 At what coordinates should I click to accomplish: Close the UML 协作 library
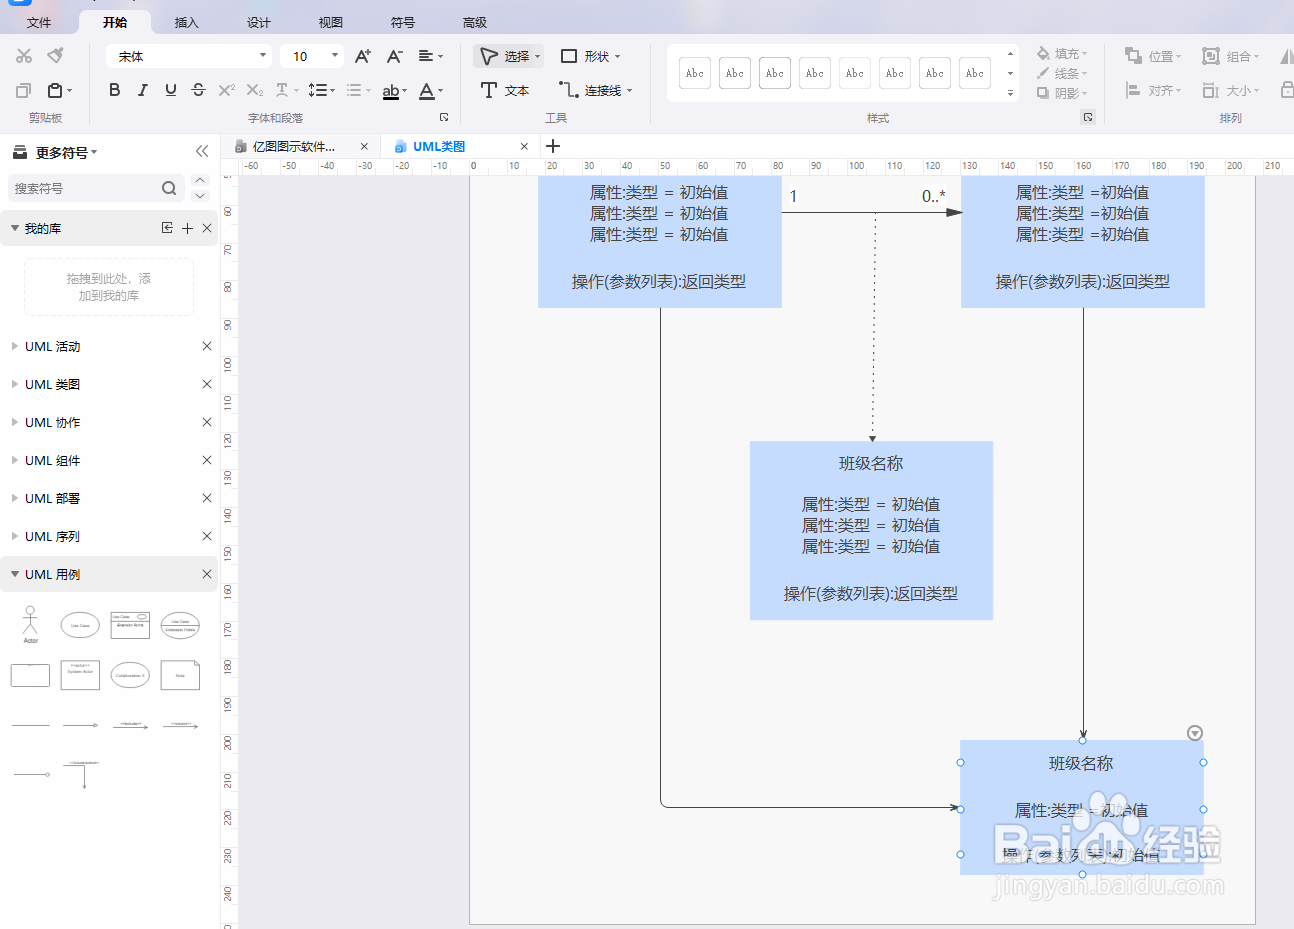click(207, 422)
